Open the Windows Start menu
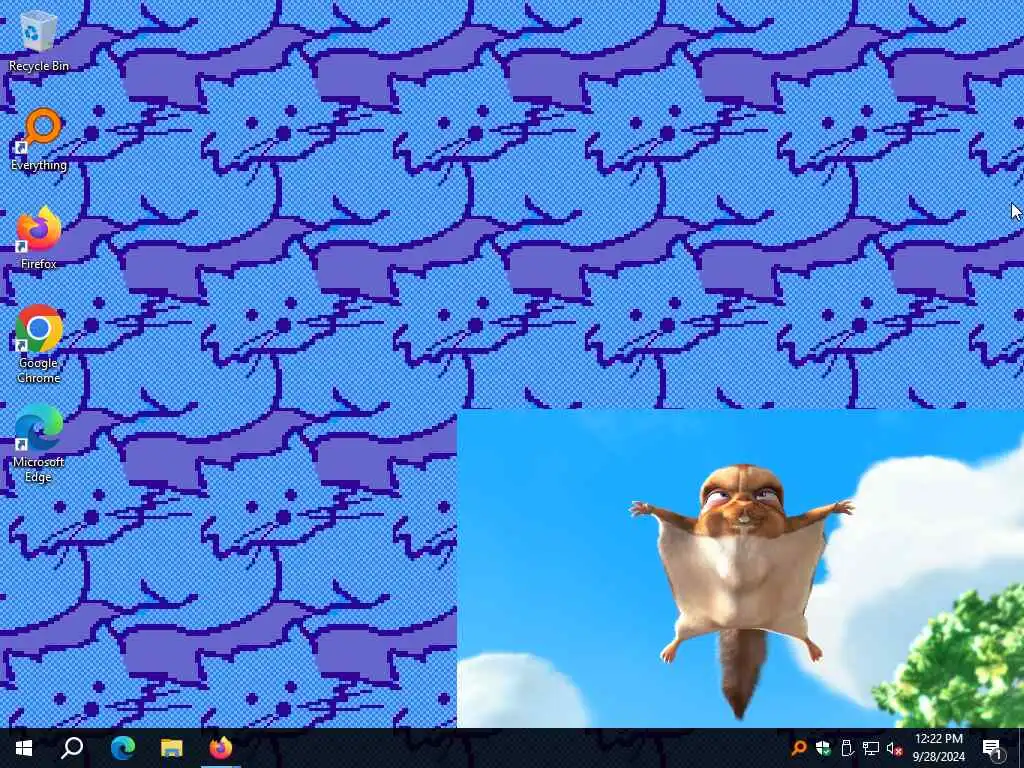 pyautogui.click(x=24, y=748)
